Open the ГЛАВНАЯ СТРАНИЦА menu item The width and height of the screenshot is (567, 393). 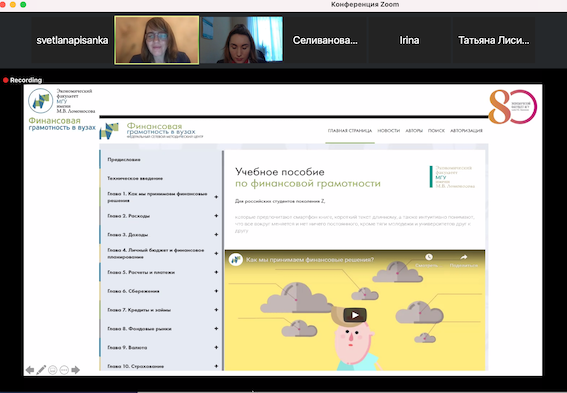pyautogui.click(x=350, y=131)
